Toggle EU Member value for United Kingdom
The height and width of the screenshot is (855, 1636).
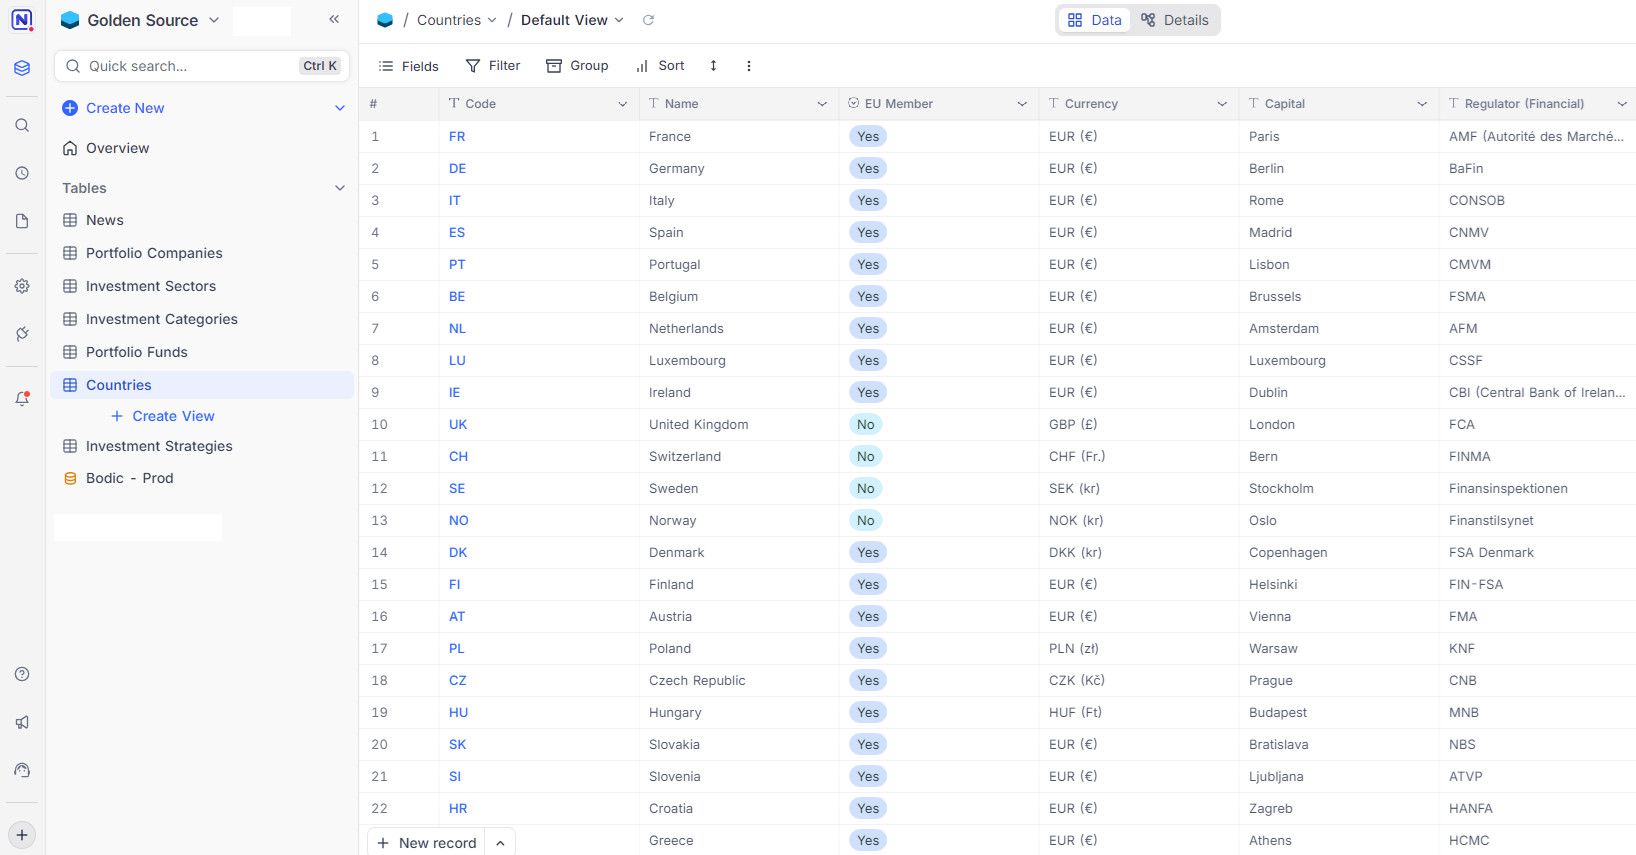coord(866,424)
